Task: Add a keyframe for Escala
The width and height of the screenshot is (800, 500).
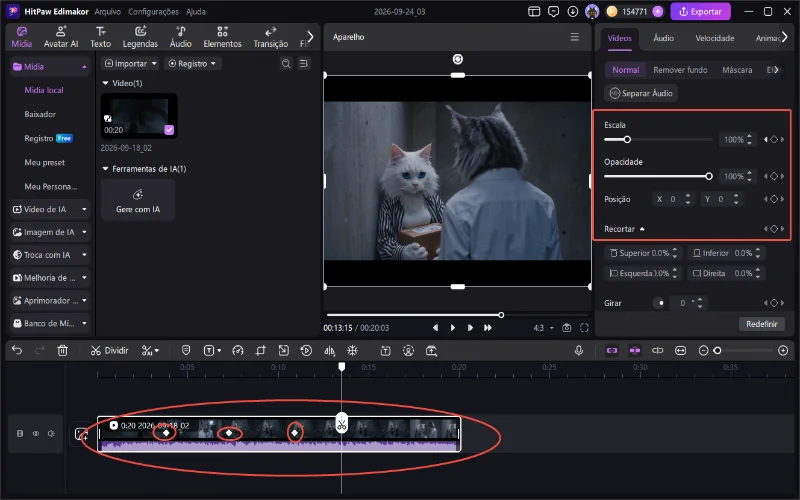Action: (x=774, y=139)
